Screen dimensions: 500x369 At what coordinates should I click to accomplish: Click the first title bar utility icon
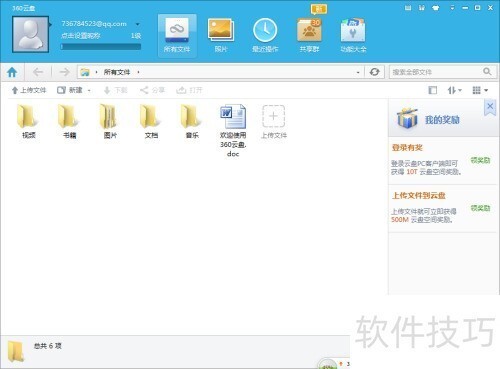click(x=408, y=8)
